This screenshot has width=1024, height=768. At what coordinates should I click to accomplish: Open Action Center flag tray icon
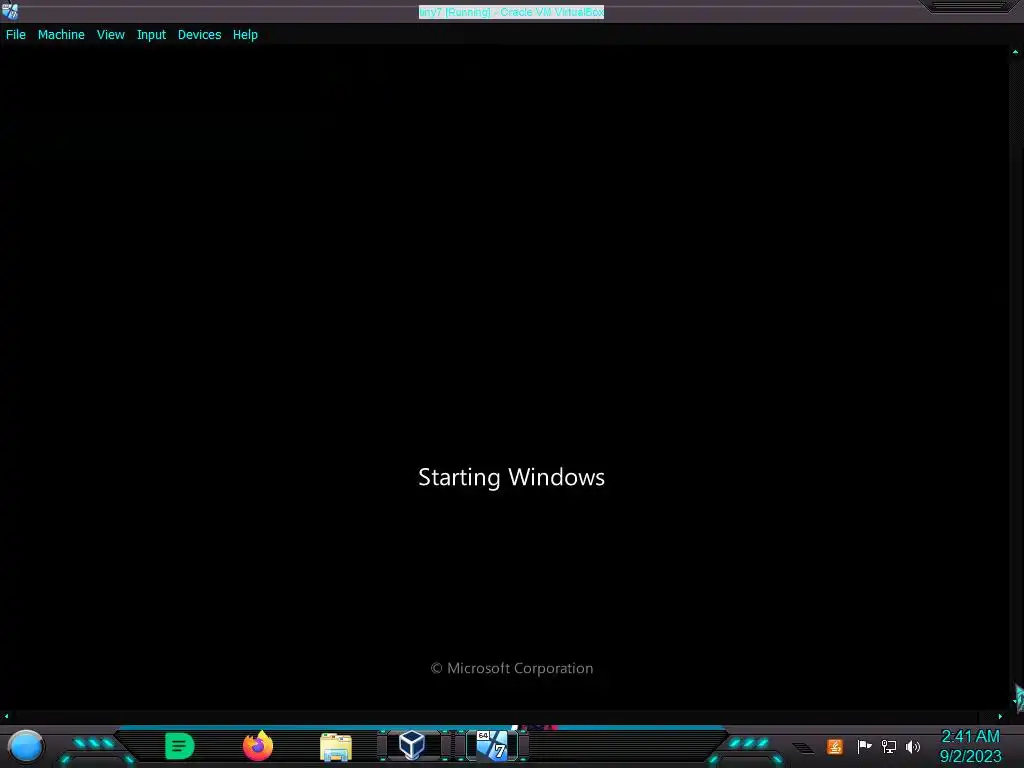coord(865,746)
